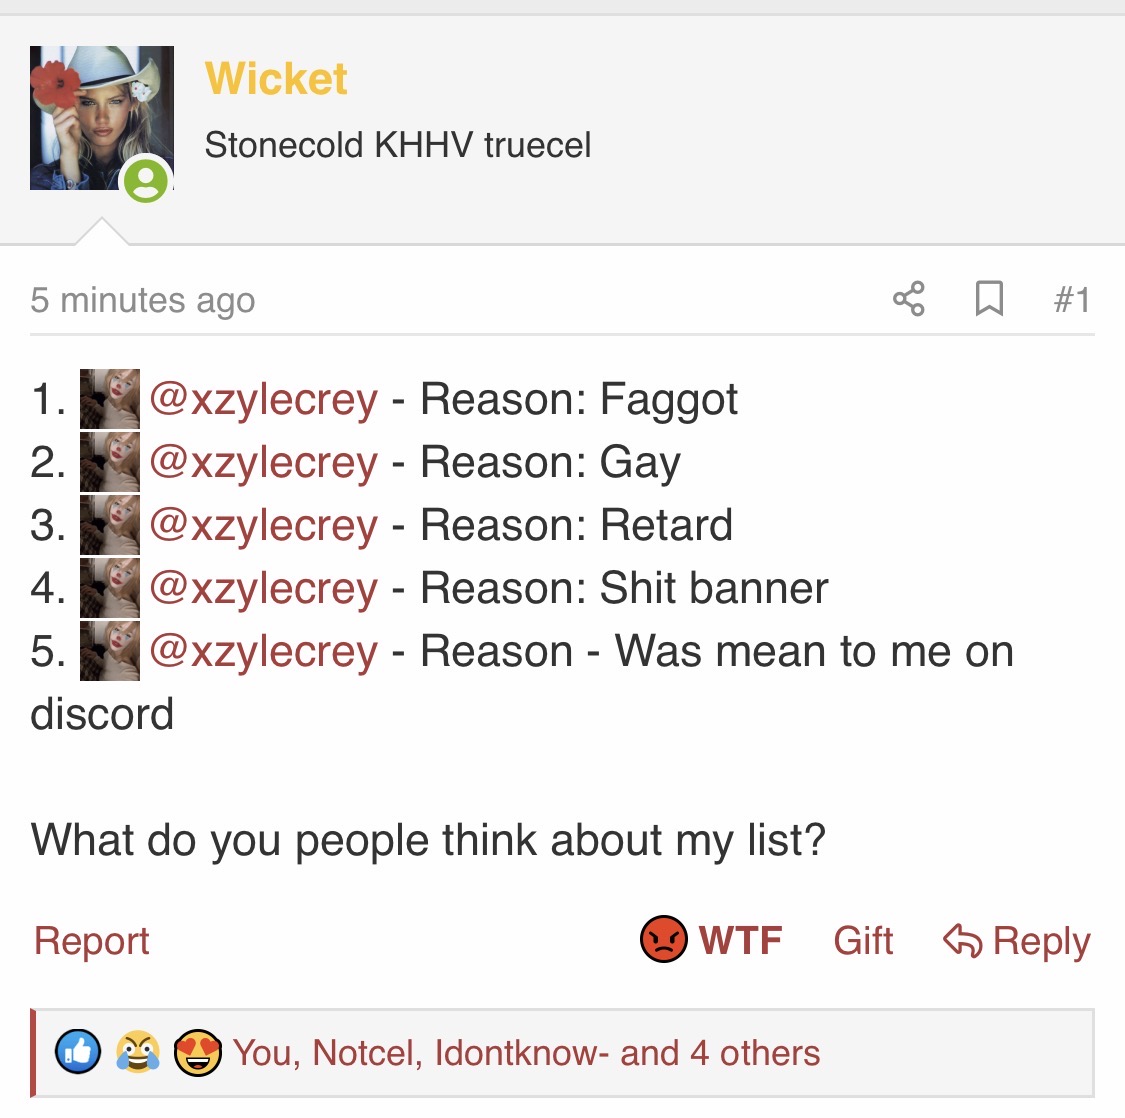Click the crying-laughing reaction emoji

click(x=138, y=1052)
